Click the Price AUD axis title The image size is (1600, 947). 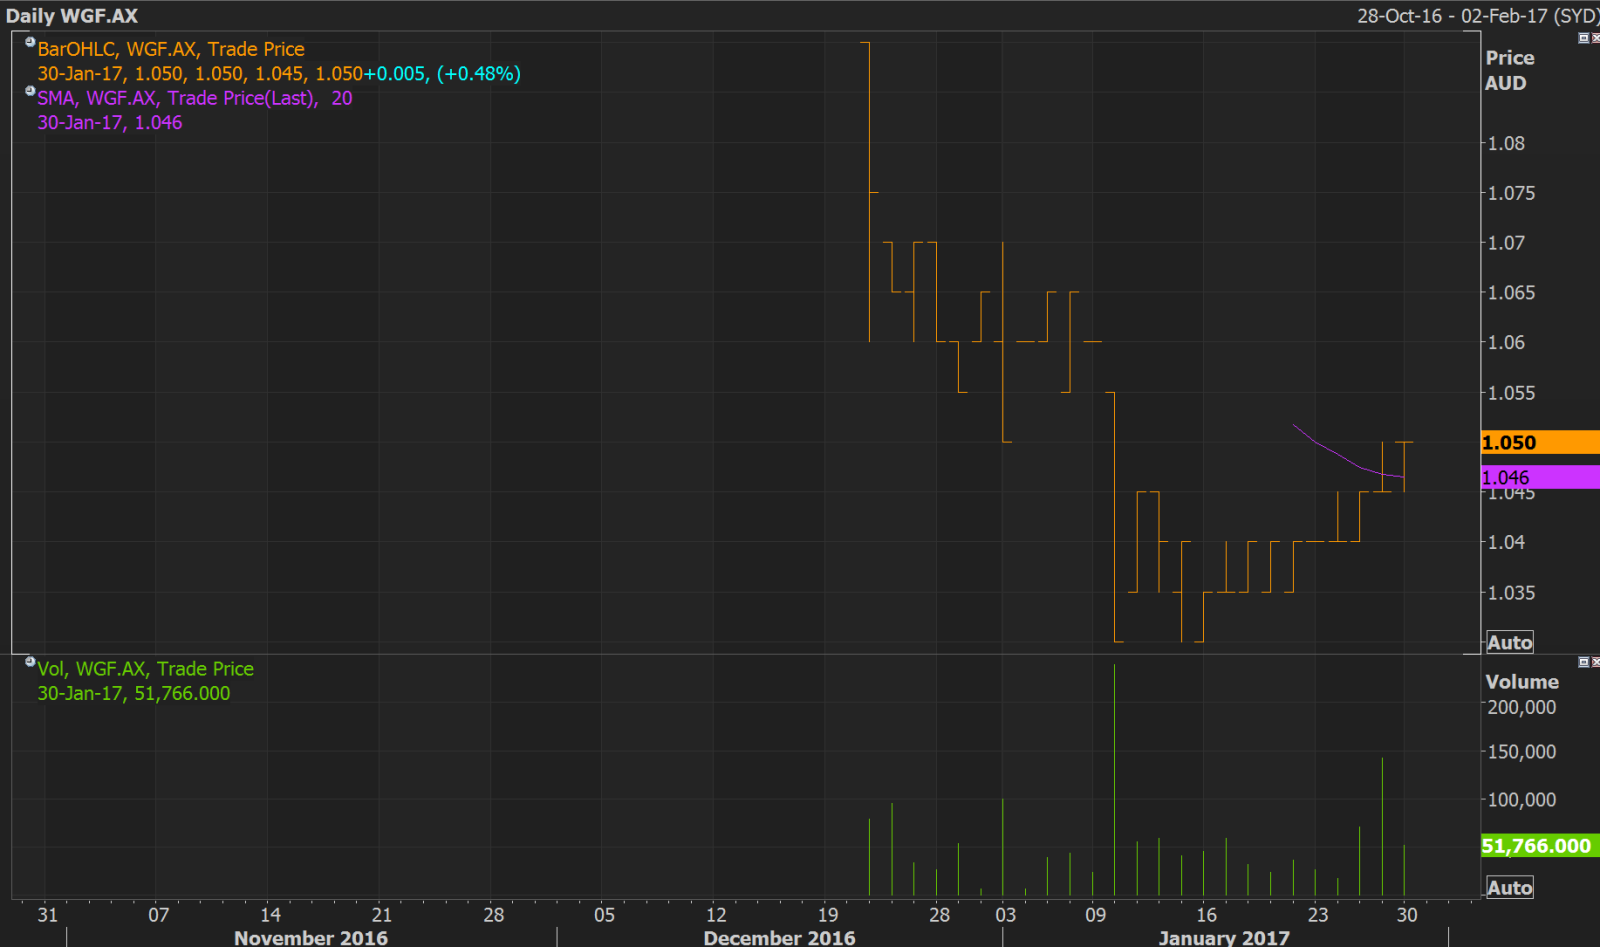(x=1509, y=70)
